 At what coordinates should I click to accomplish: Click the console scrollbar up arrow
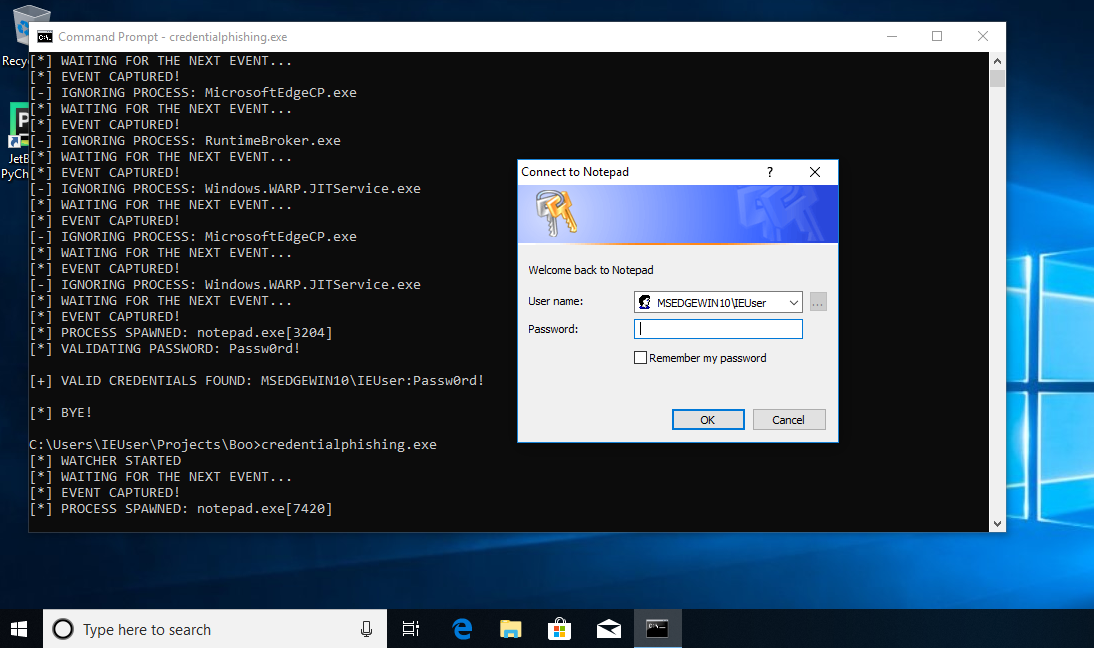pyautogui.click(x=997, y=61)
